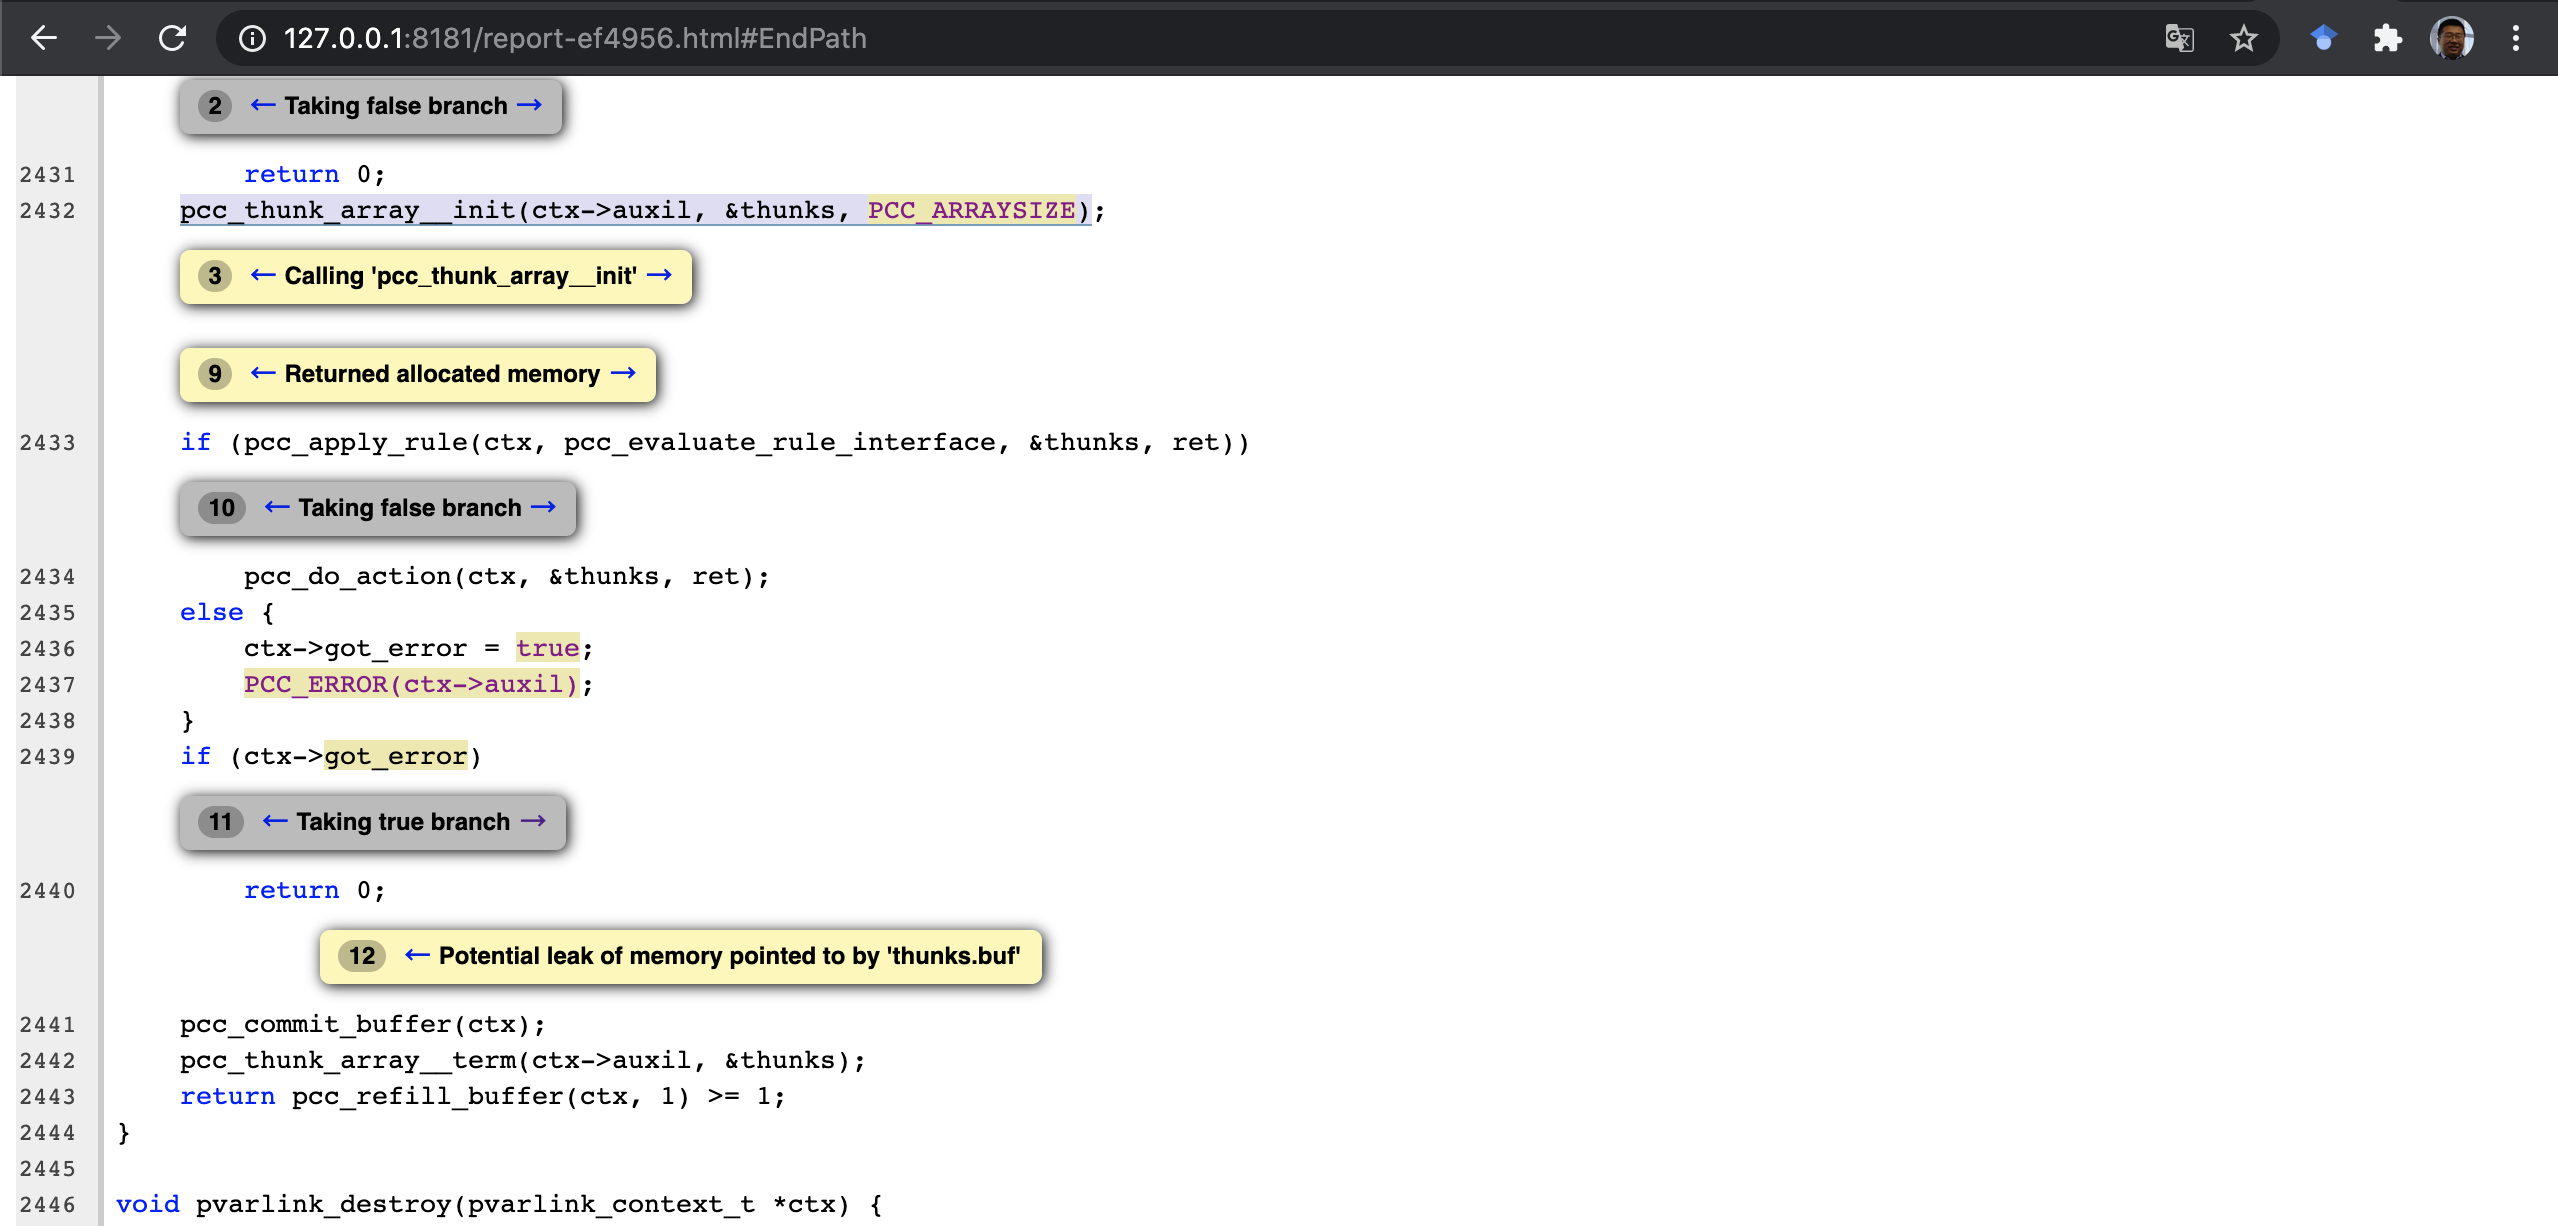
Task: Open the Extensions puzzle icon
Action: coord(2387,38)
